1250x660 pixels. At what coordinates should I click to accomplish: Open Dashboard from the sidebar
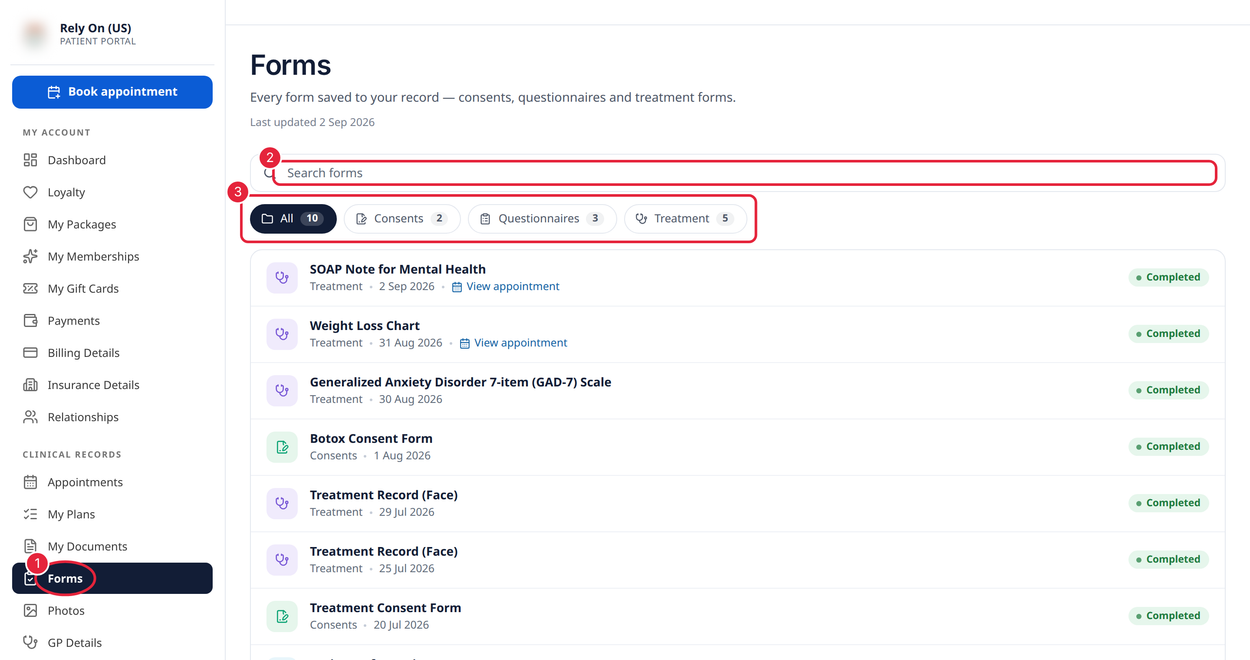click(x=112, y=160)
